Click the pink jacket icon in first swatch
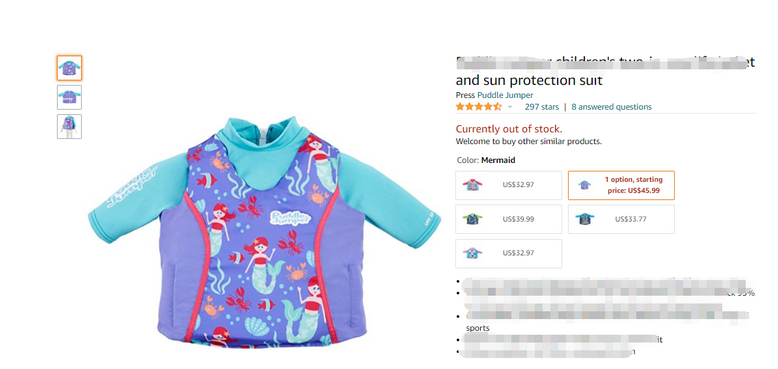 (x=472, y=185)
